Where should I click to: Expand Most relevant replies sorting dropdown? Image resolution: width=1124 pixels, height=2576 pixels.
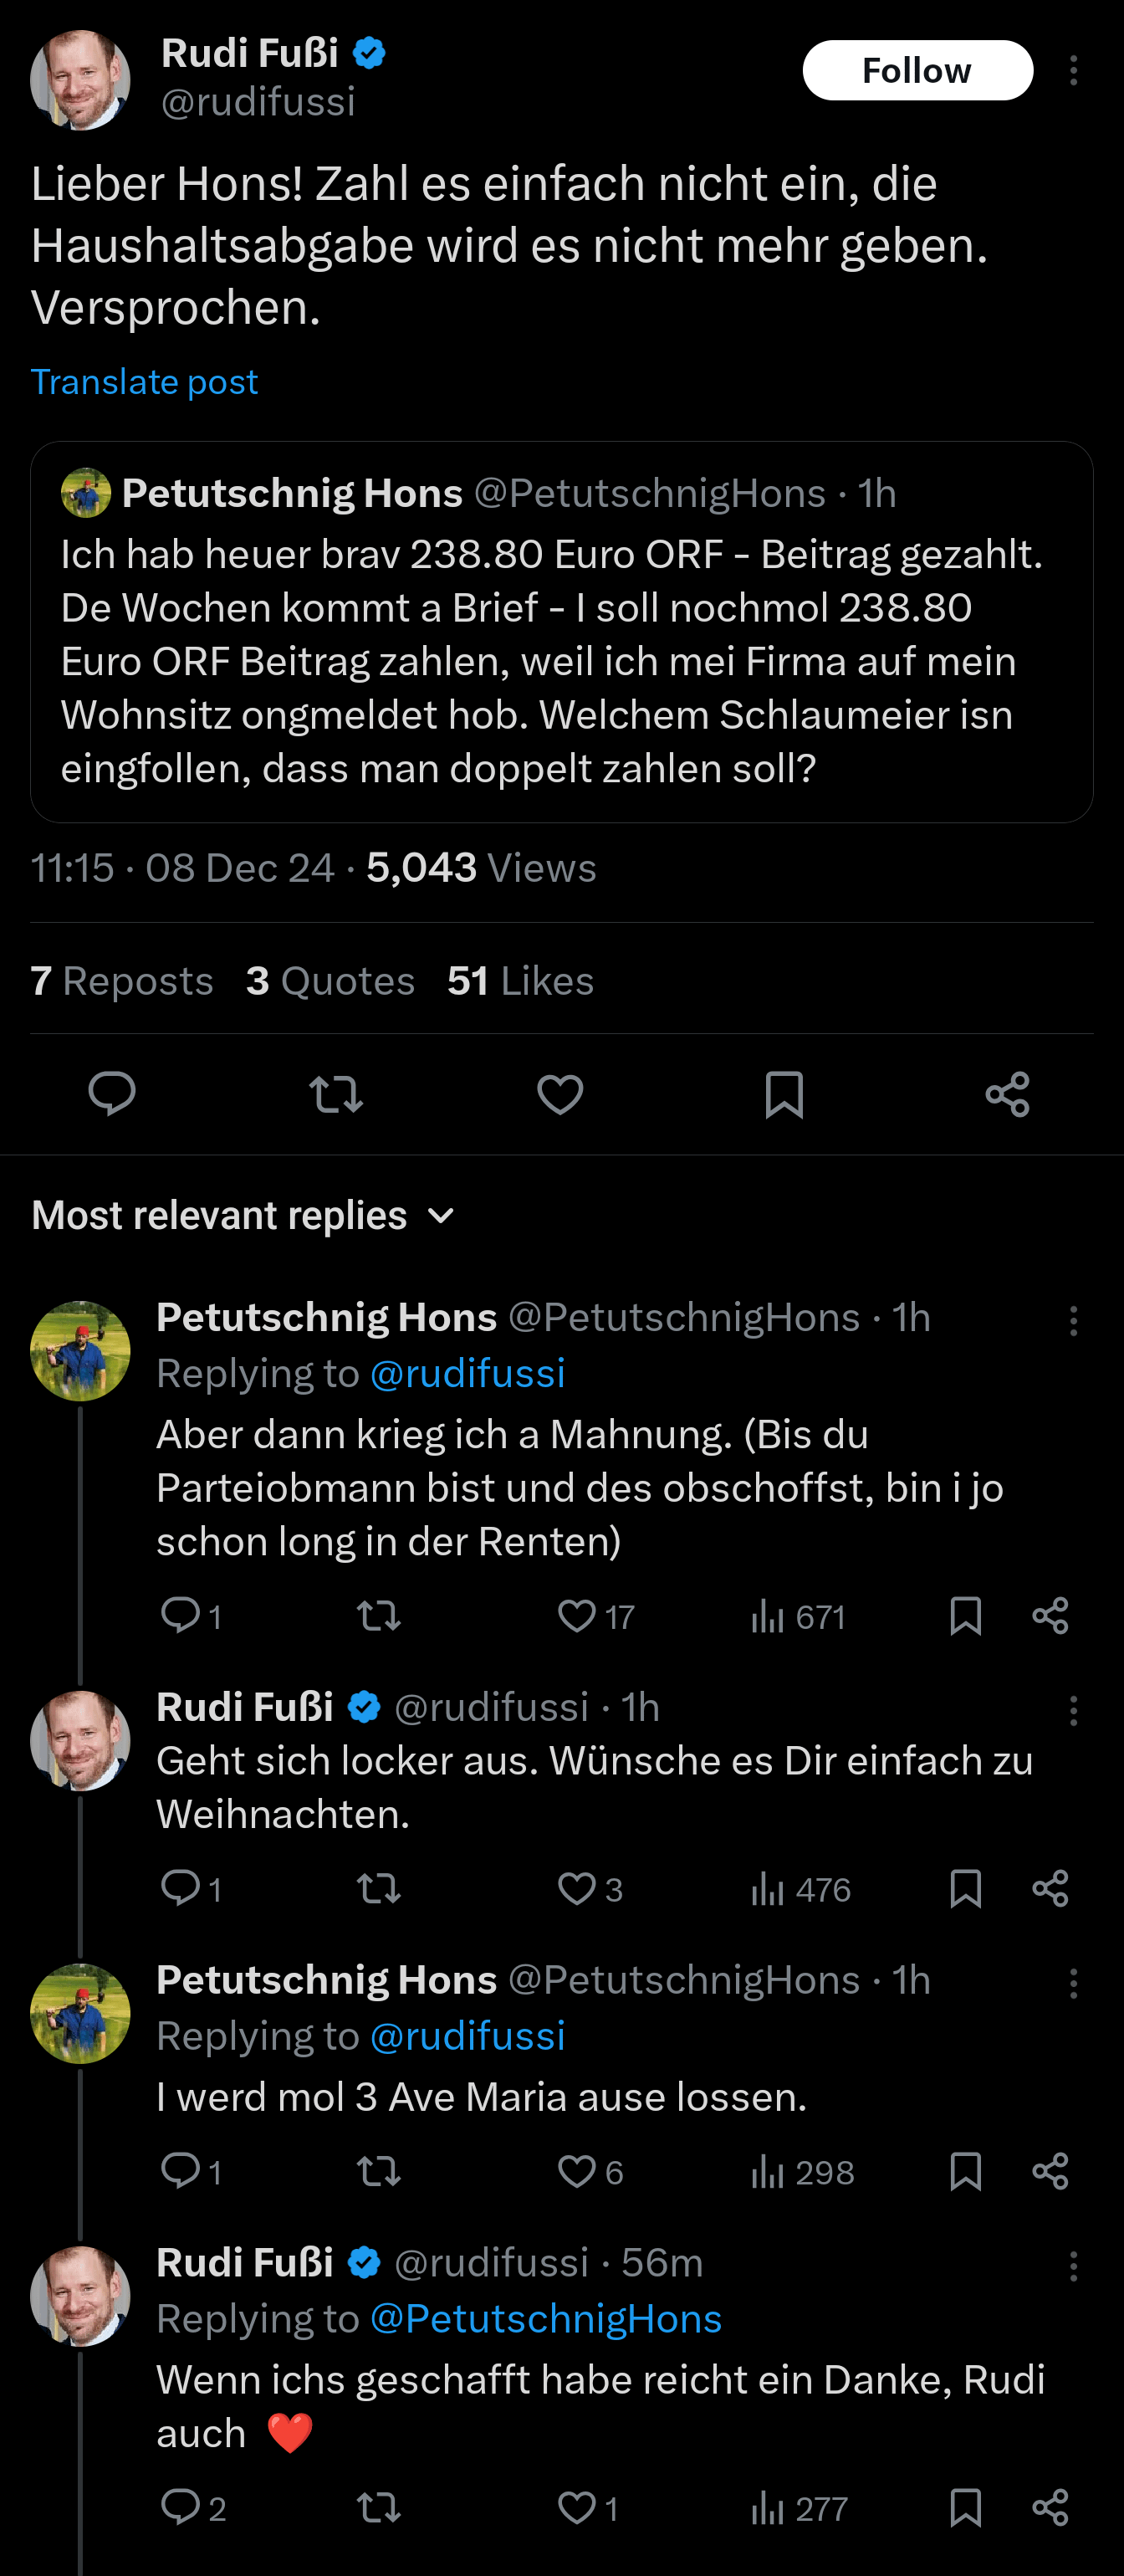click(x=243, y=1215)
